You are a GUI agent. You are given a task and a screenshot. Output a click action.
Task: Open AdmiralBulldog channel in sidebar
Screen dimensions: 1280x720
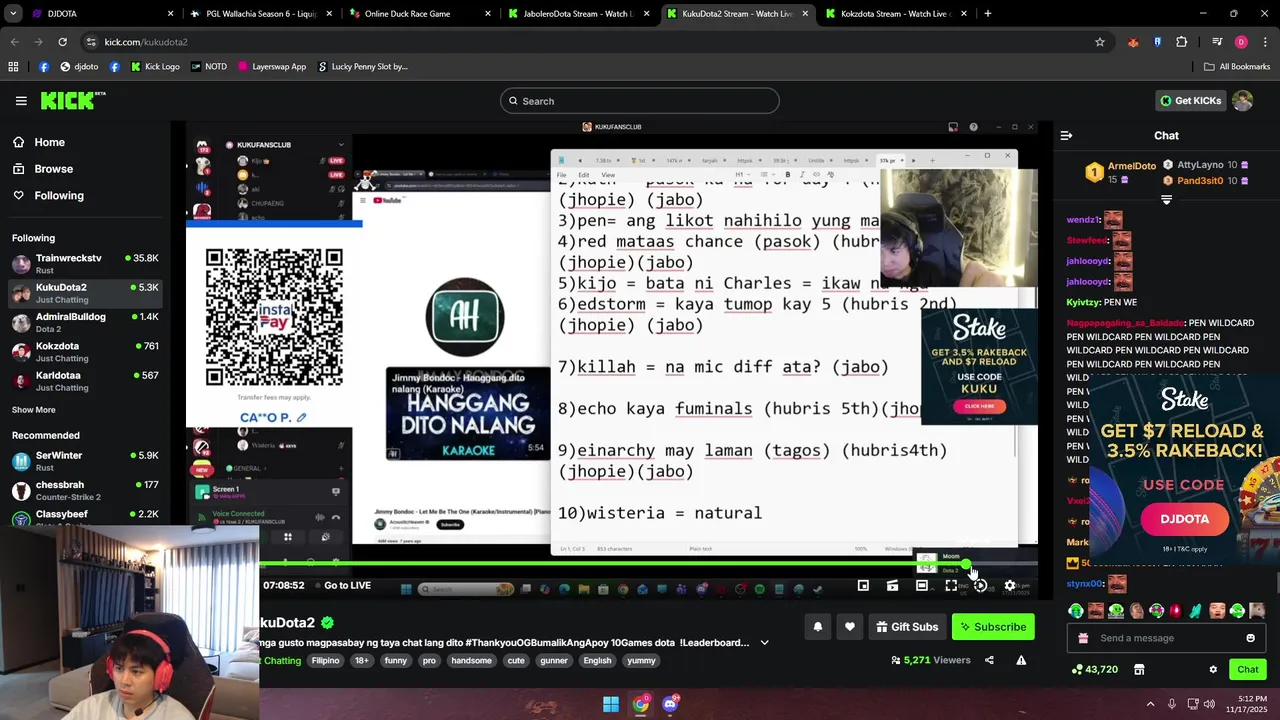(x=85, y=323)
